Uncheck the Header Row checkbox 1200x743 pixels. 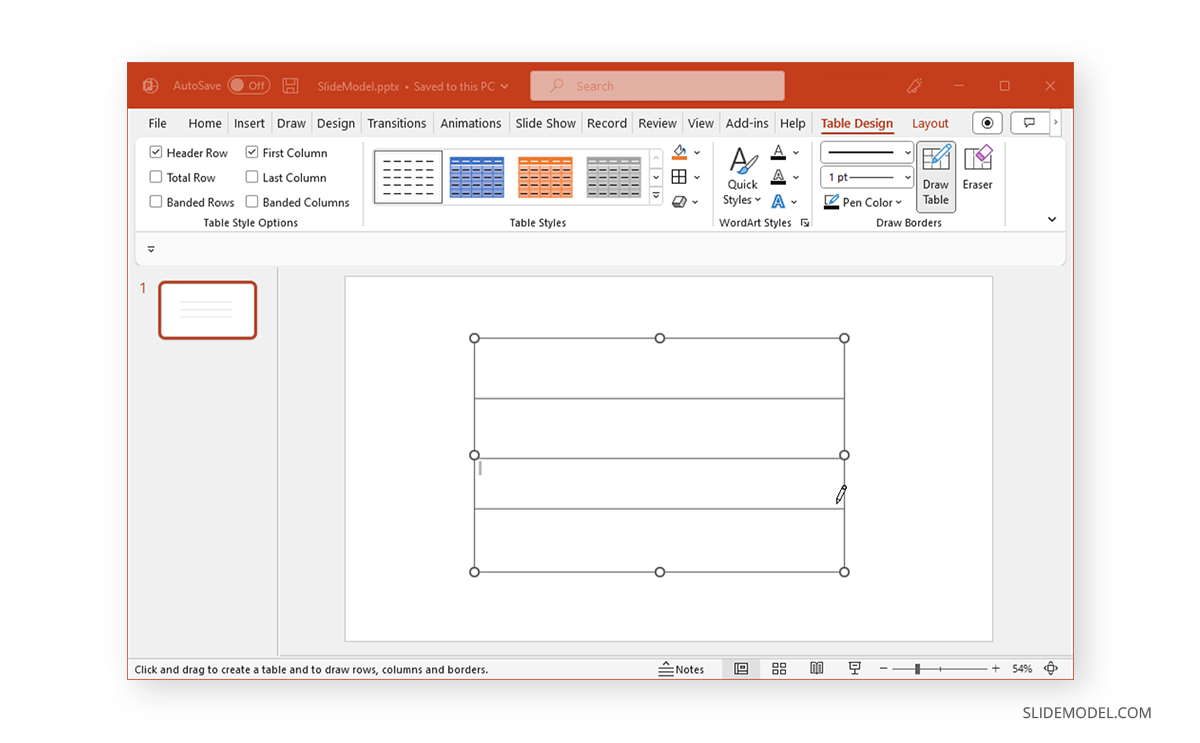click(x=156, y=153)
